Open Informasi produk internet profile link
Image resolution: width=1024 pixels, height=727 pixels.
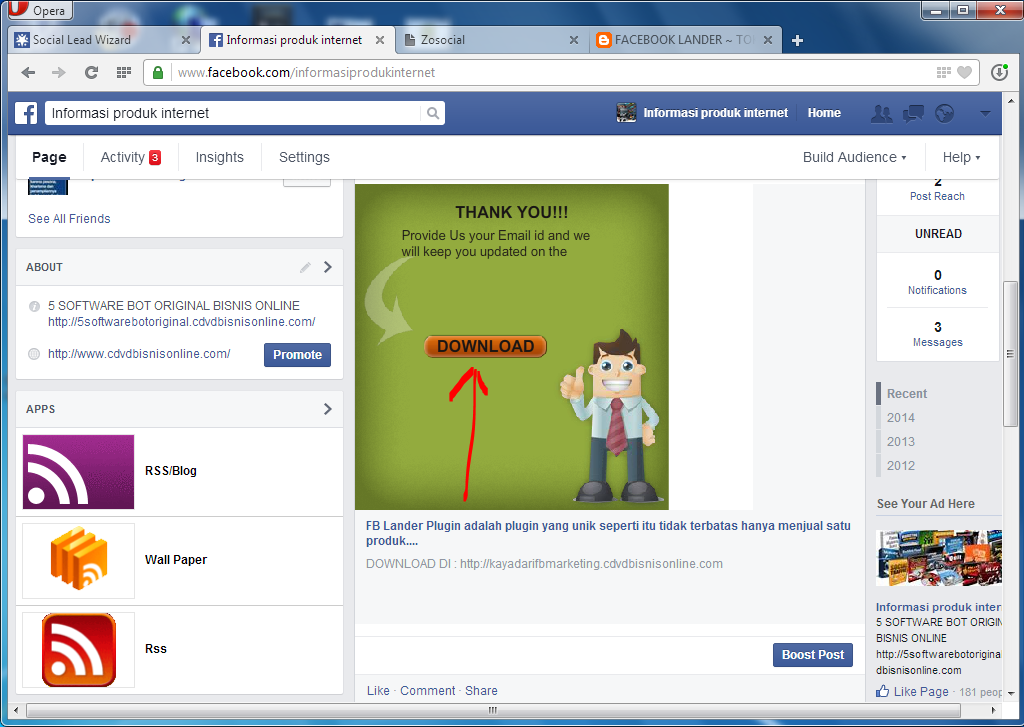click(x=702, y=112)
